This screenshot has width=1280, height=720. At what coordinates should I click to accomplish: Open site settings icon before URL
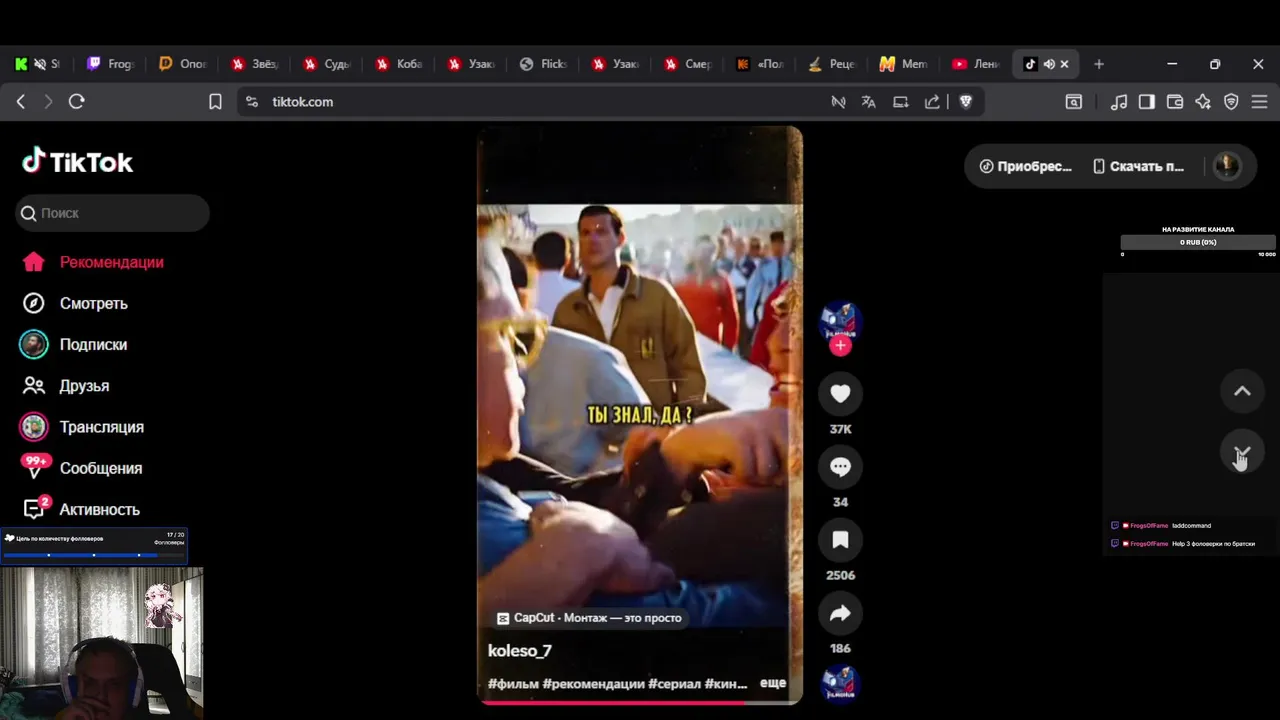[x=252, y=102]
